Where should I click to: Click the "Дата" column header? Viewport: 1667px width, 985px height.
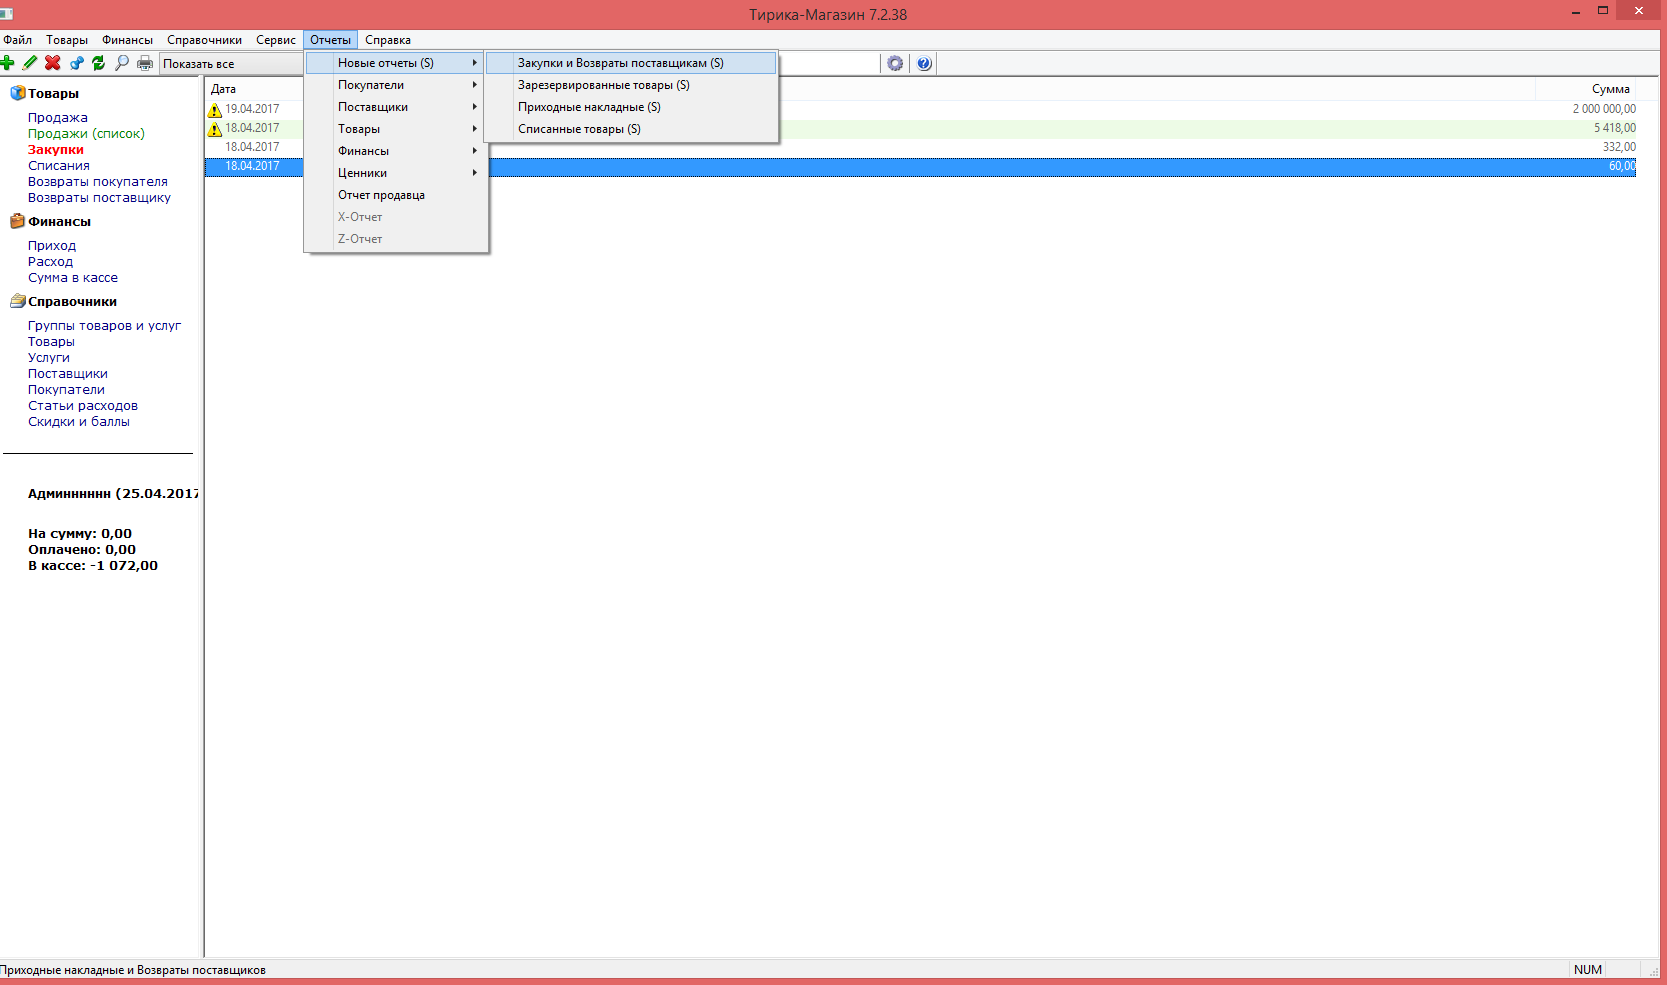coord(224,89)
